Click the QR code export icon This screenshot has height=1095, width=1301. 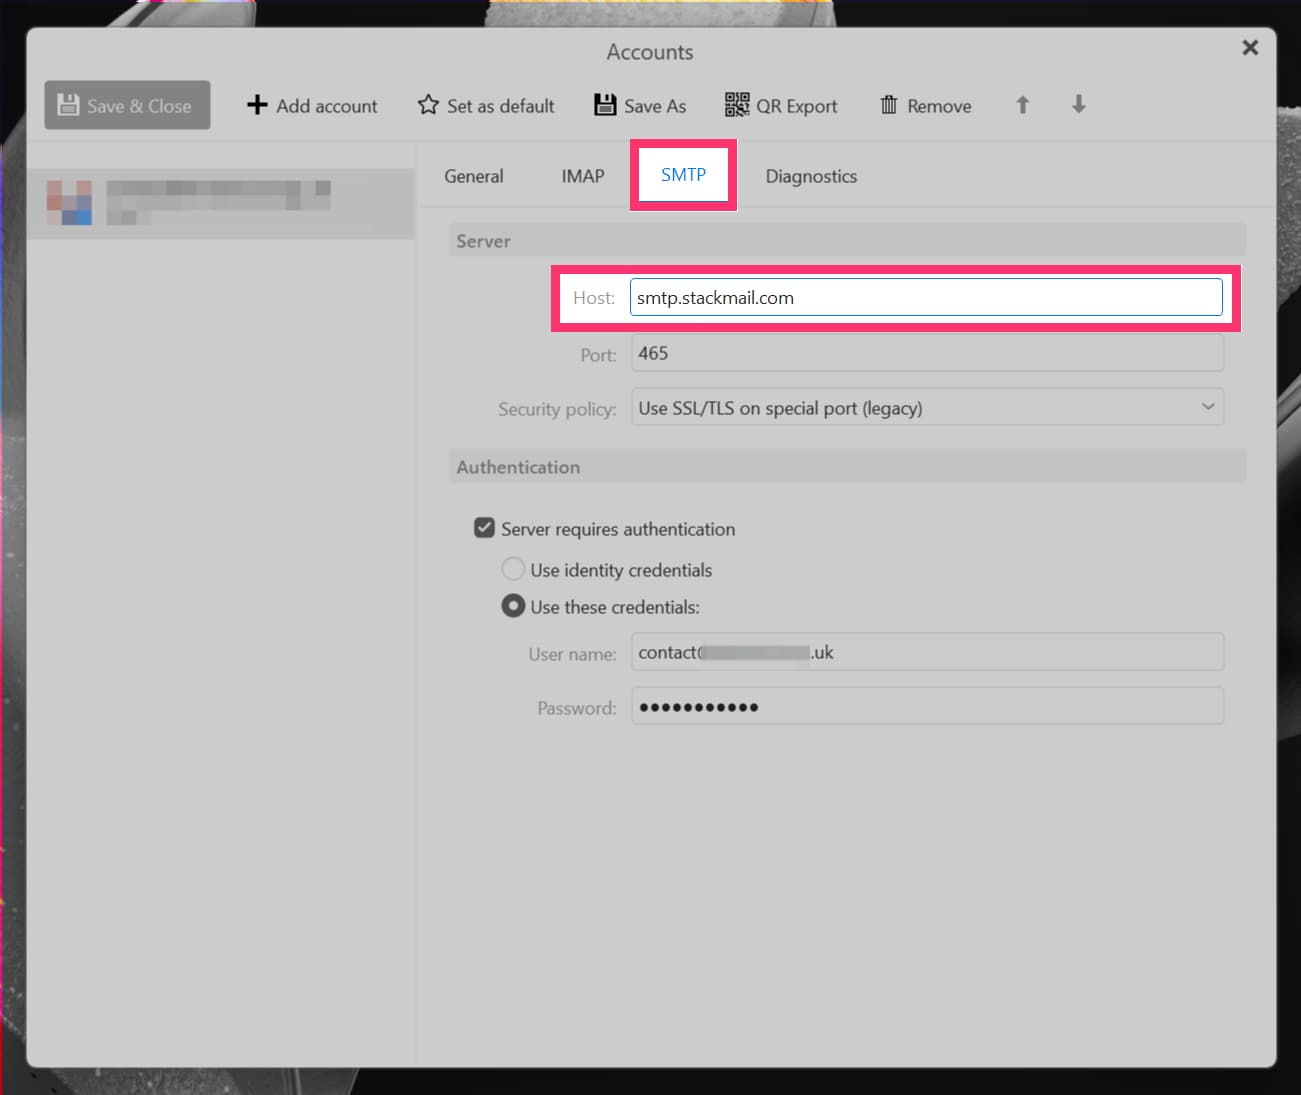pyautogui.click(x=737, y=105)
